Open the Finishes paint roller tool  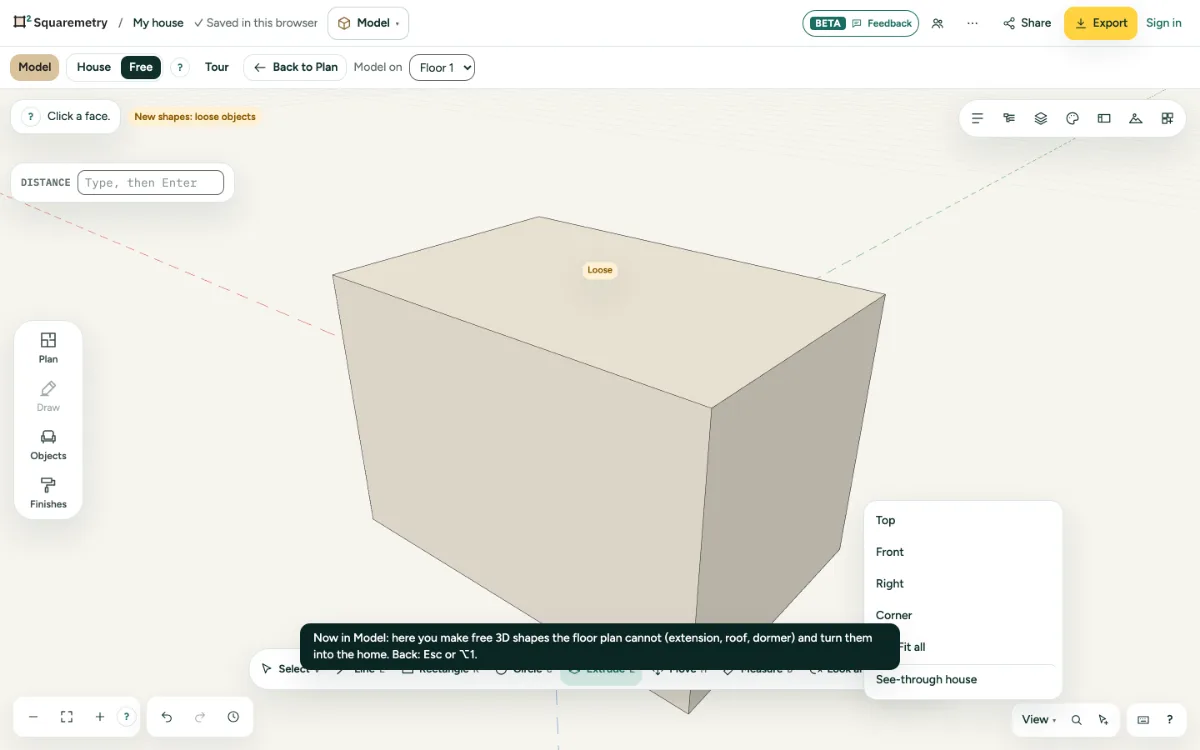pos(48,493)
